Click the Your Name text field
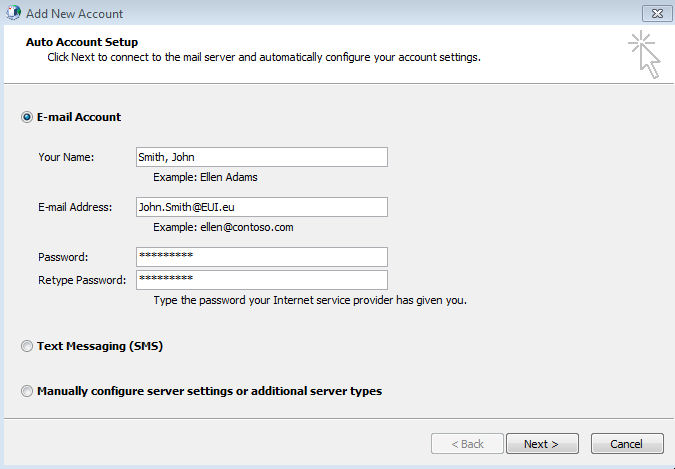The width and height of the screenshot is (675, 469). coord(261,157)
